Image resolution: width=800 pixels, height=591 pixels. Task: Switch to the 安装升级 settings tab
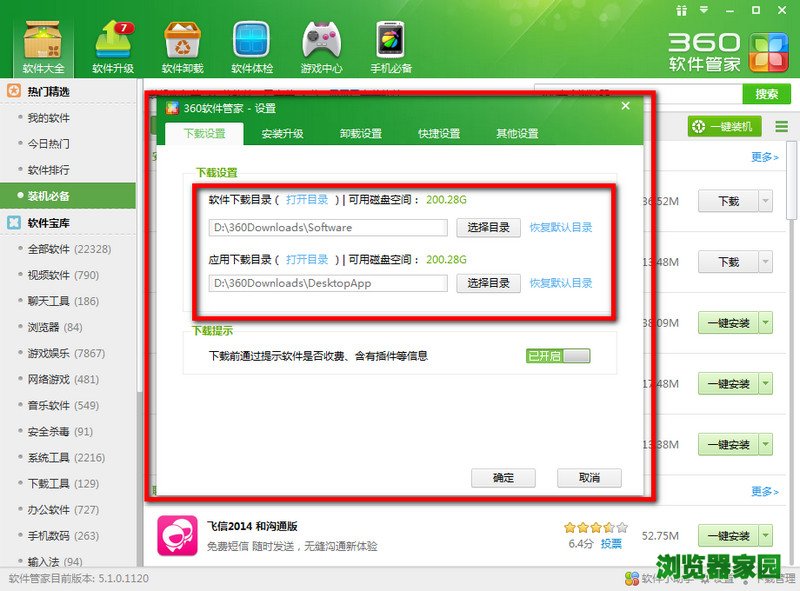282,133
